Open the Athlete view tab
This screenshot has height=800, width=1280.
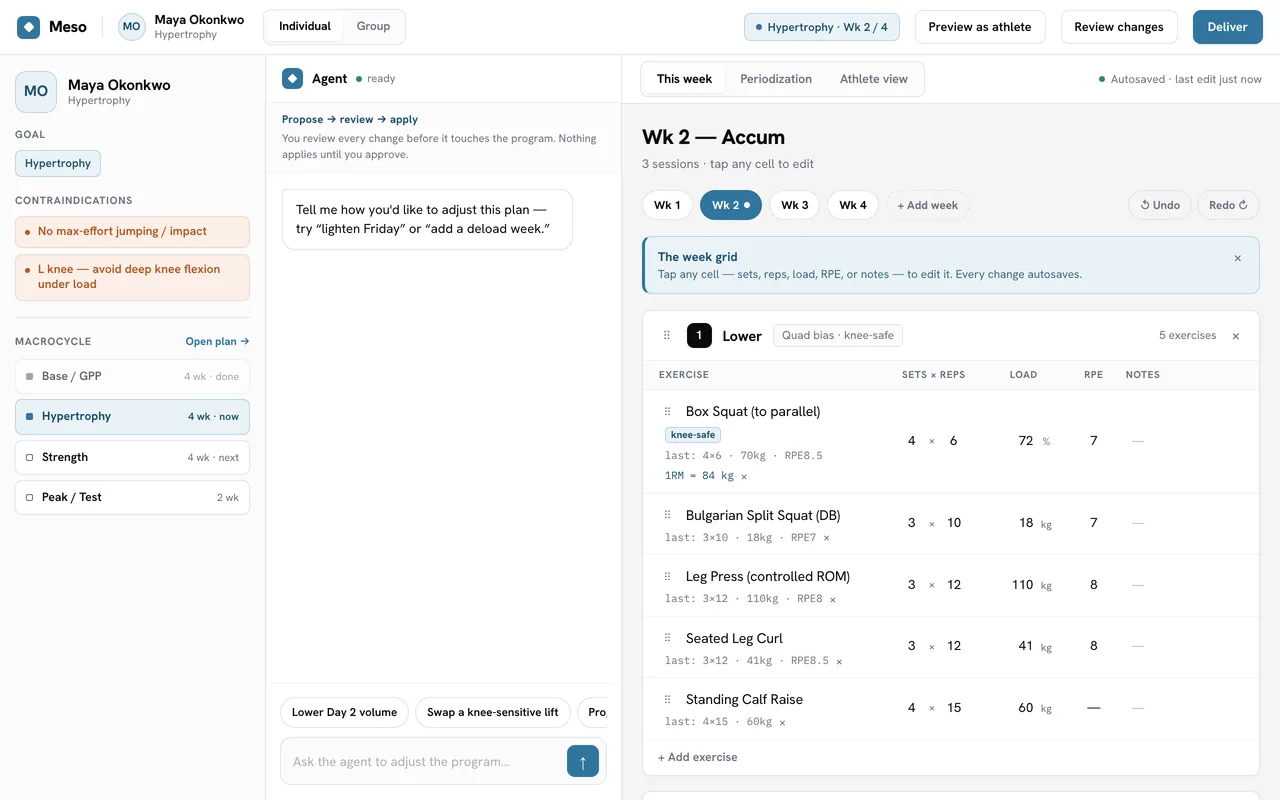(x=874, y=79)
